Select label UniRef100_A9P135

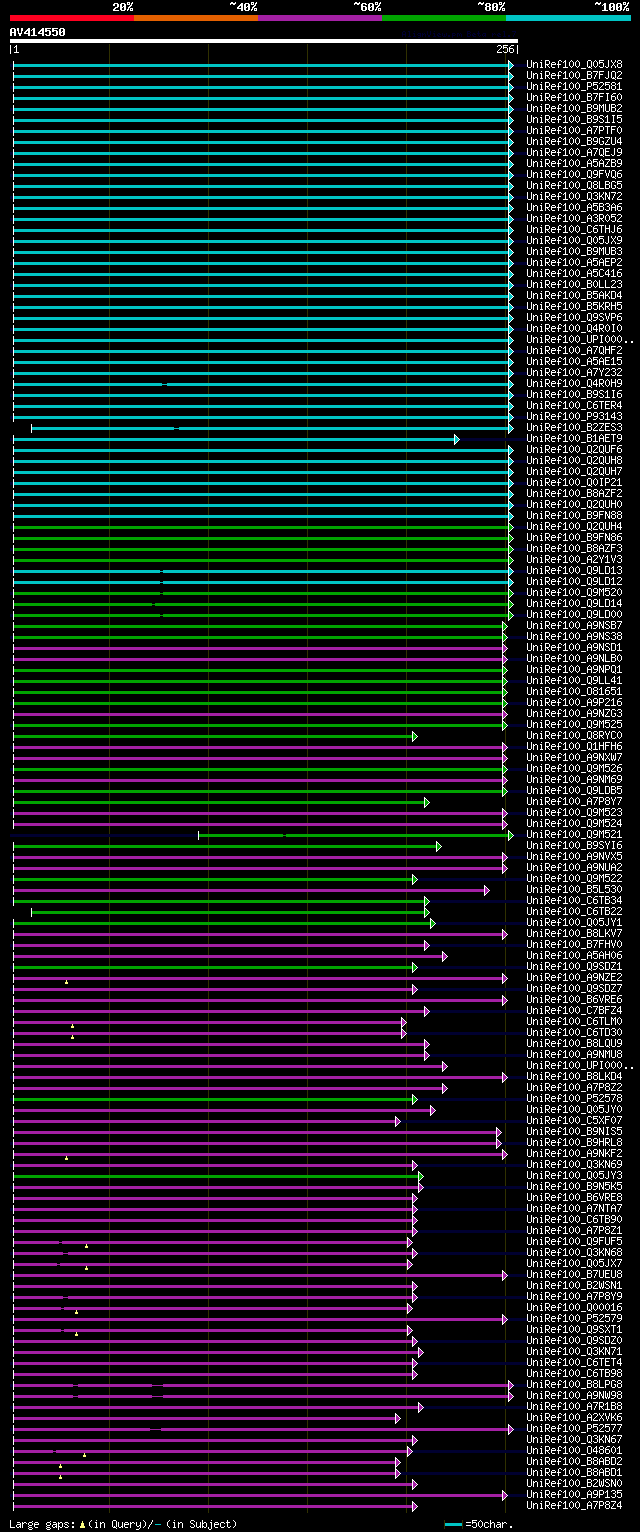pyautogui.click(x=574, y=1494)
